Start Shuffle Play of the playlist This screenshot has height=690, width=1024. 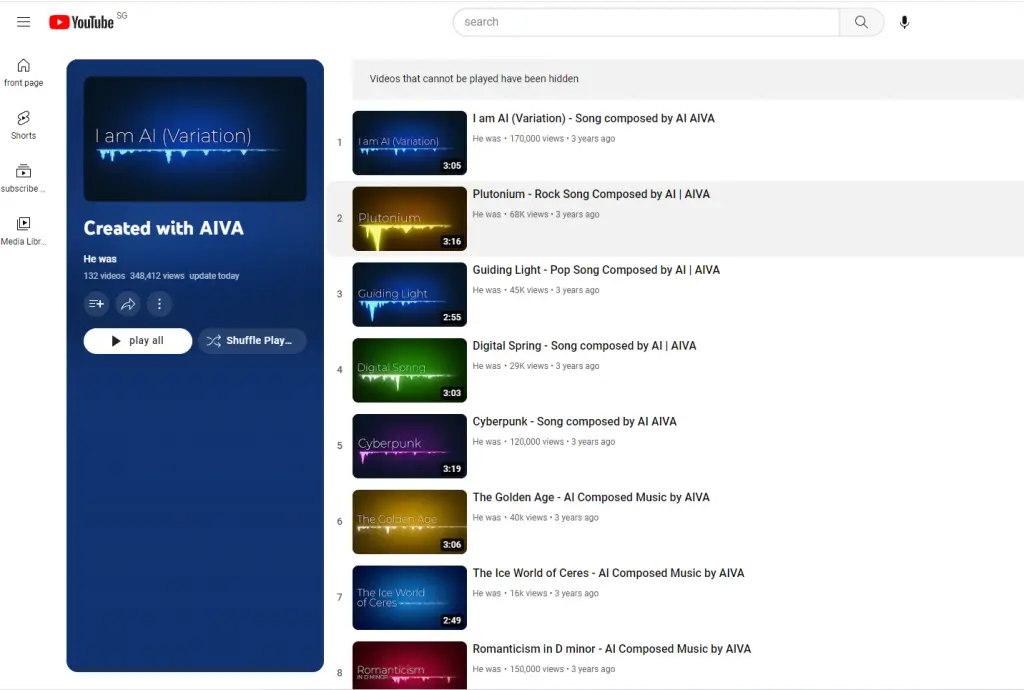point(252,341)
